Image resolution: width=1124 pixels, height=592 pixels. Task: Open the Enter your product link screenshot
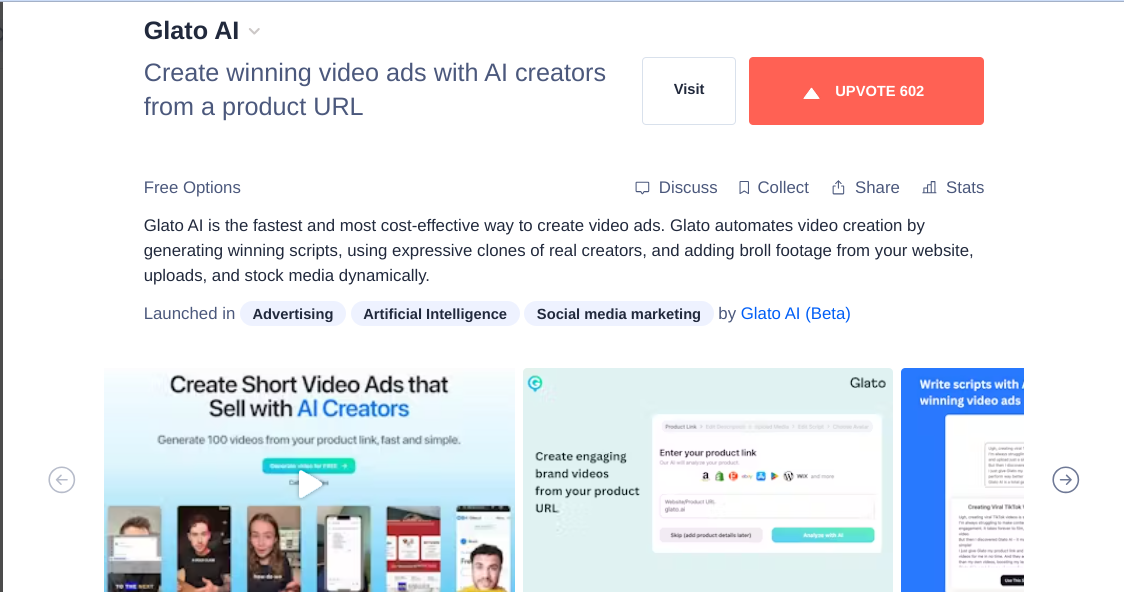[708, 480]
